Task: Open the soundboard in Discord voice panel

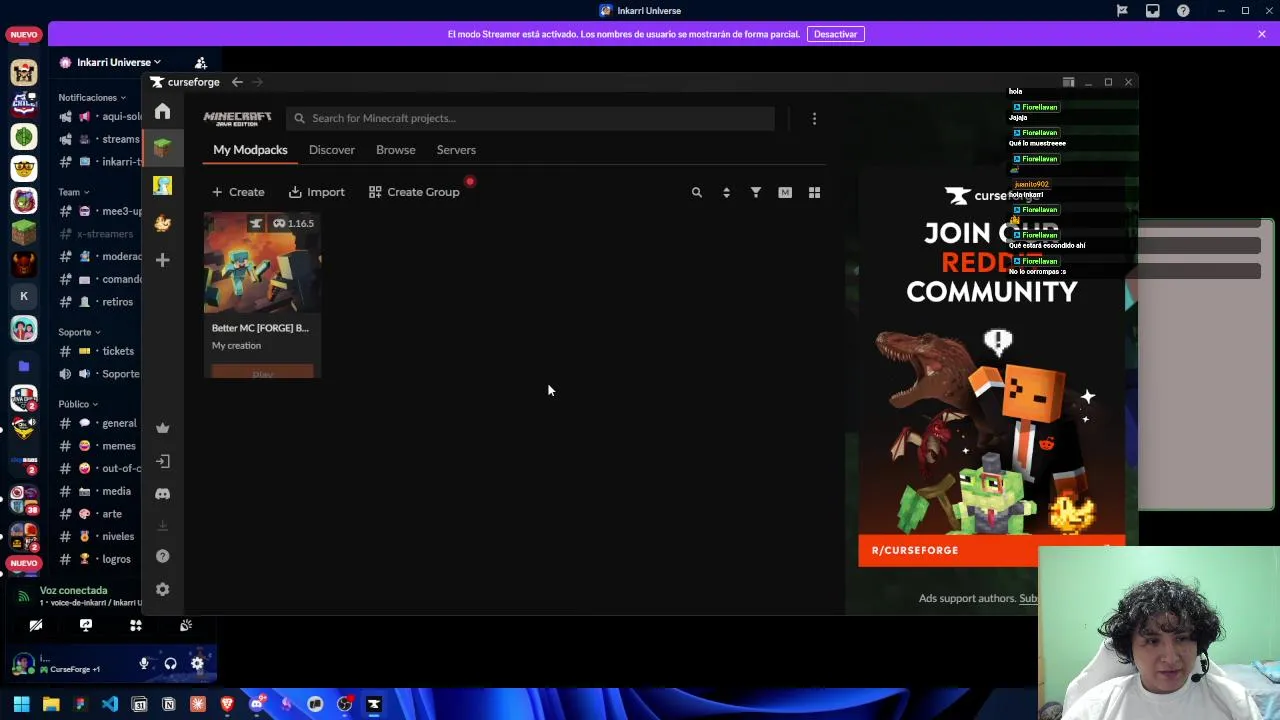Action: (186, 625)
